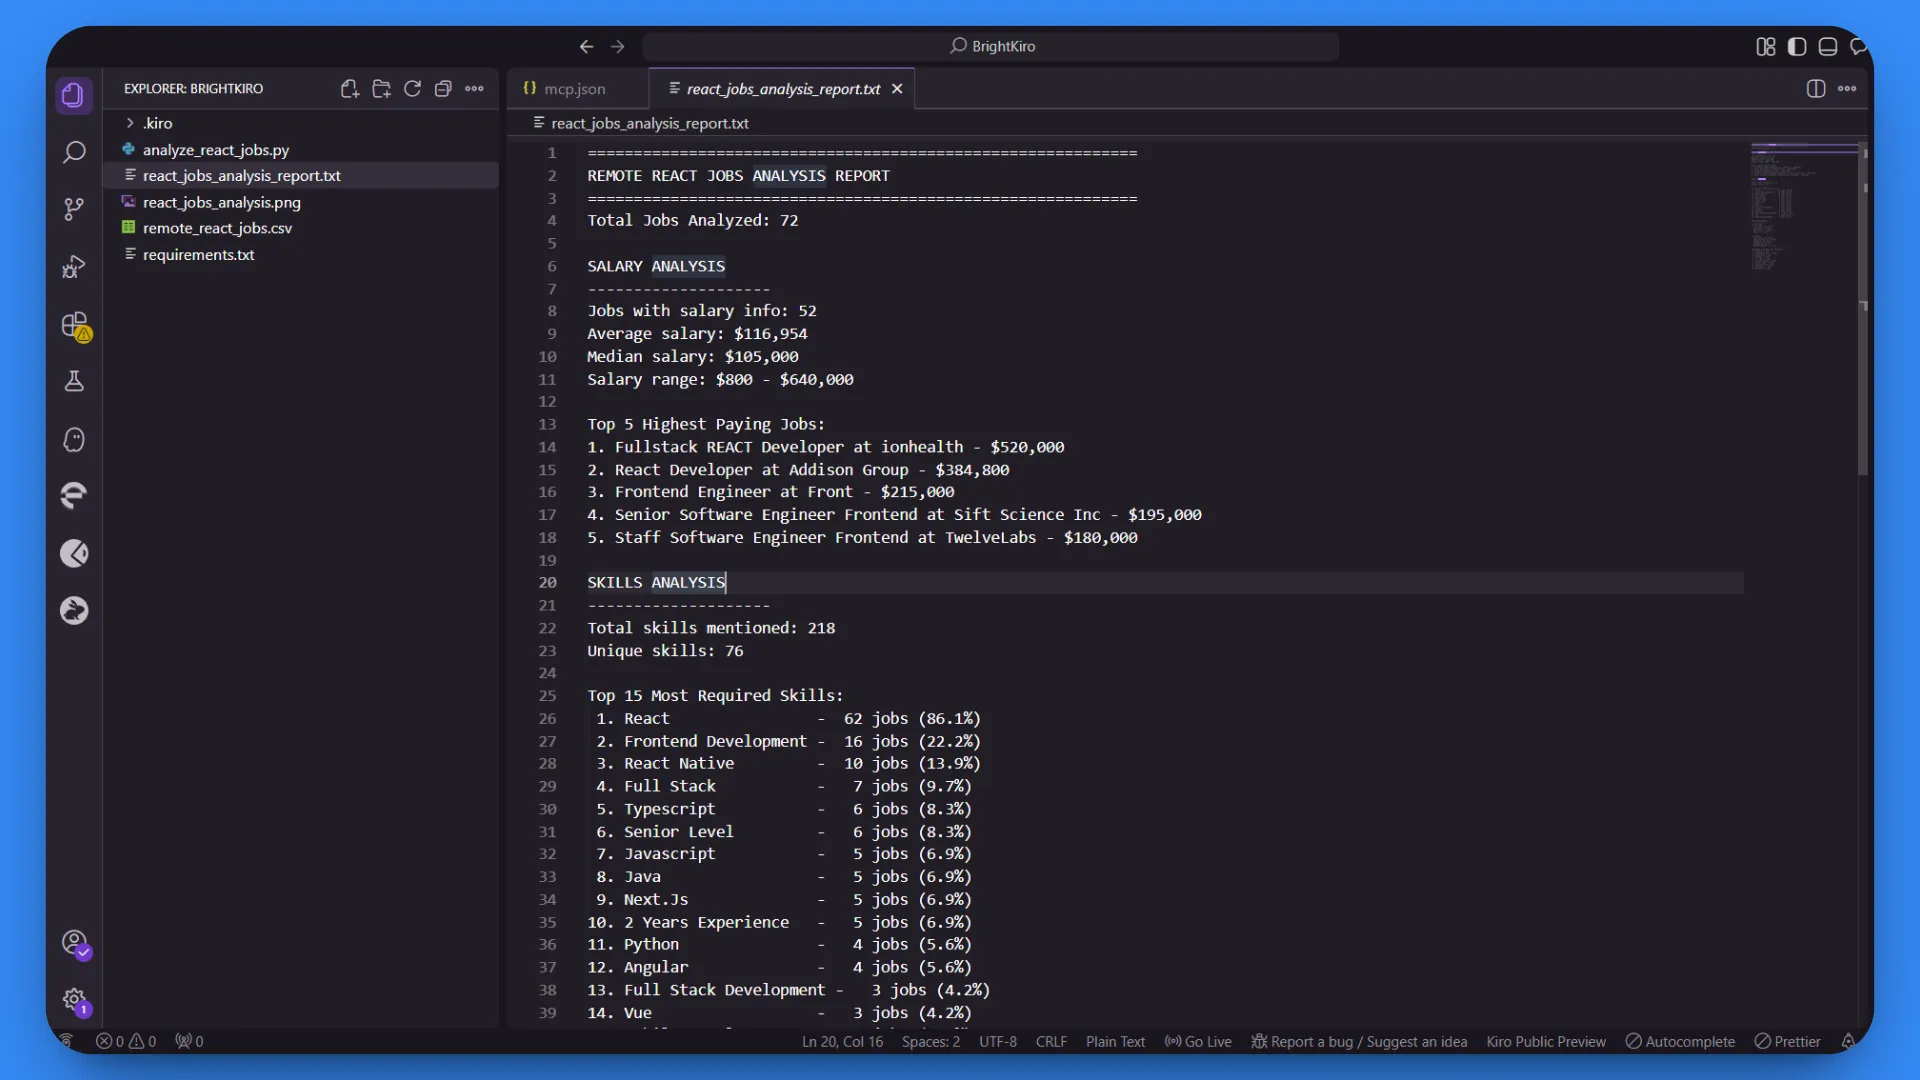The width and height of the screenshot is (1920, 1080).
Task: Collapse all folders in Explorer
Action: tap(443, 89)
